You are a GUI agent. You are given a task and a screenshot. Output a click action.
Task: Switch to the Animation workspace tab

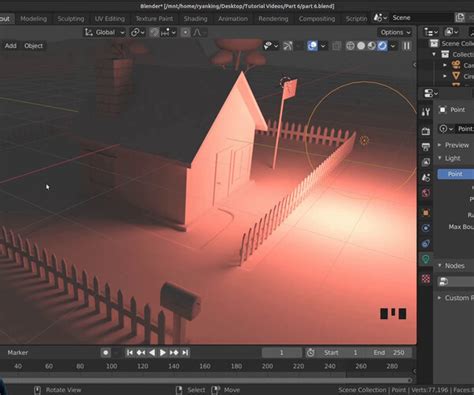[x=233, y=19]
